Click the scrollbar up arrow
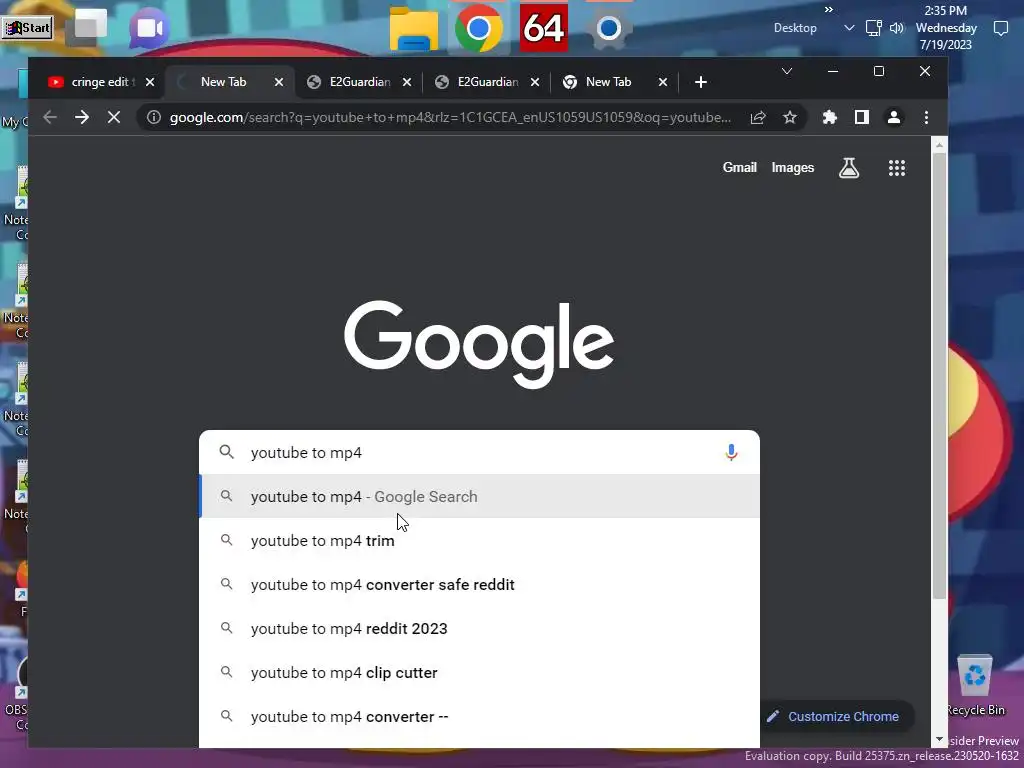This screenshot has height=768, width=1024. [939, 145]
